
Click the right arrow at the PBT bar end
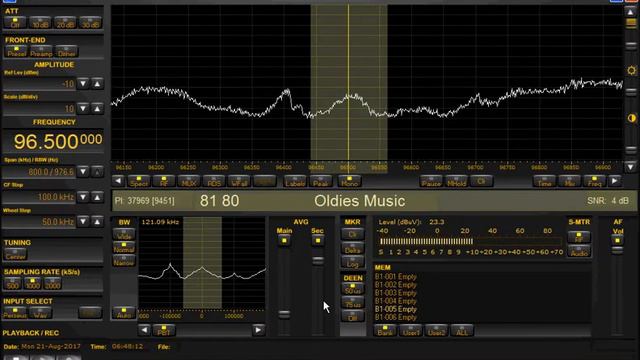[258, 330]
